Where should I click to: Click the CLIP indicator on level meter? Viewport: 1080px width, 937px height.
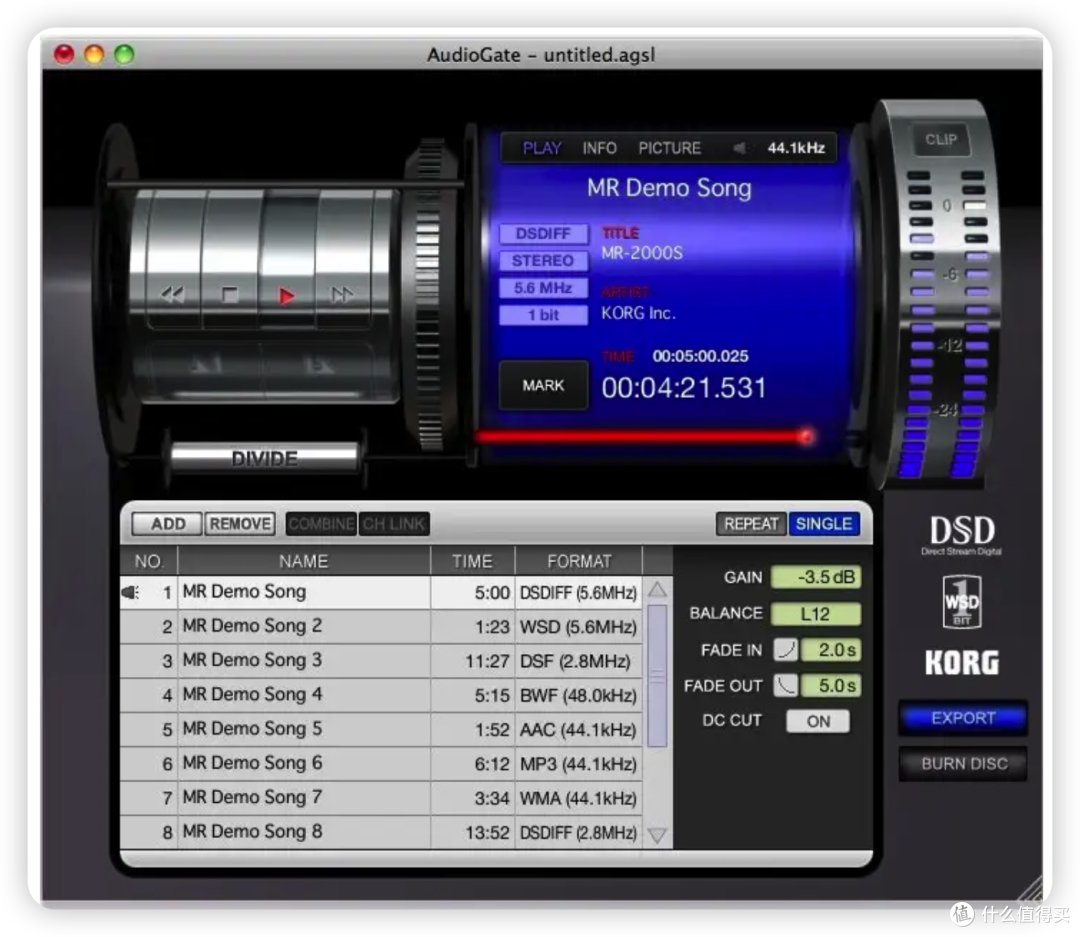point(941,140)
